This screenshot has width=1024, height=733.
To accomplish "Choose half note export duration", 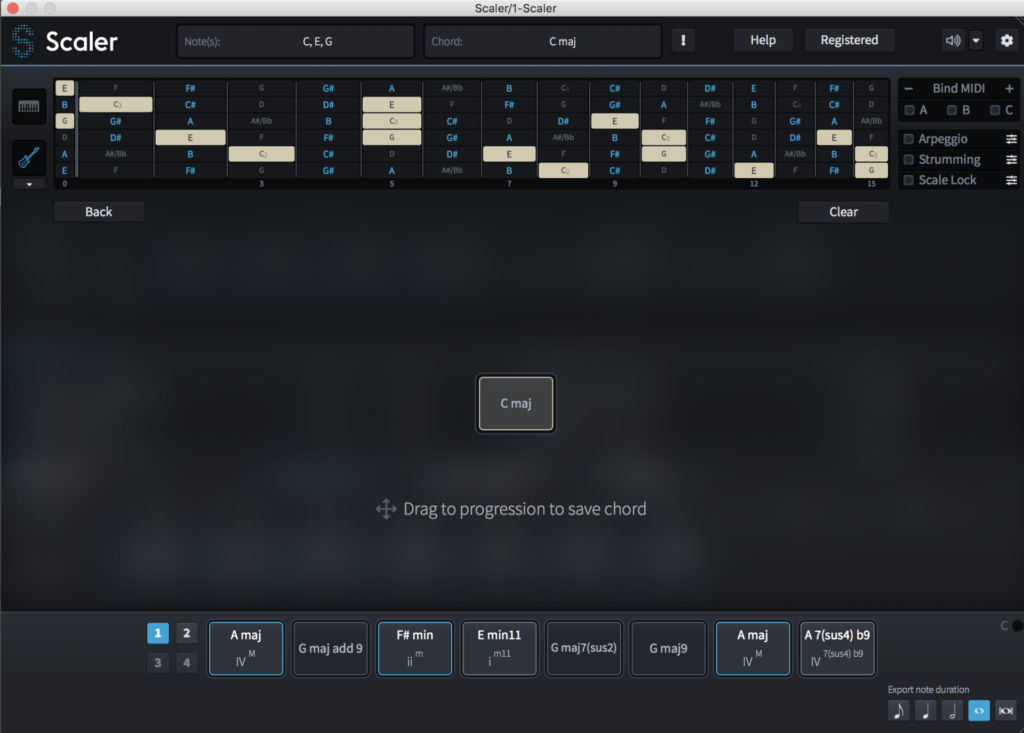I will pyautogui.click(x=952, y=710).
